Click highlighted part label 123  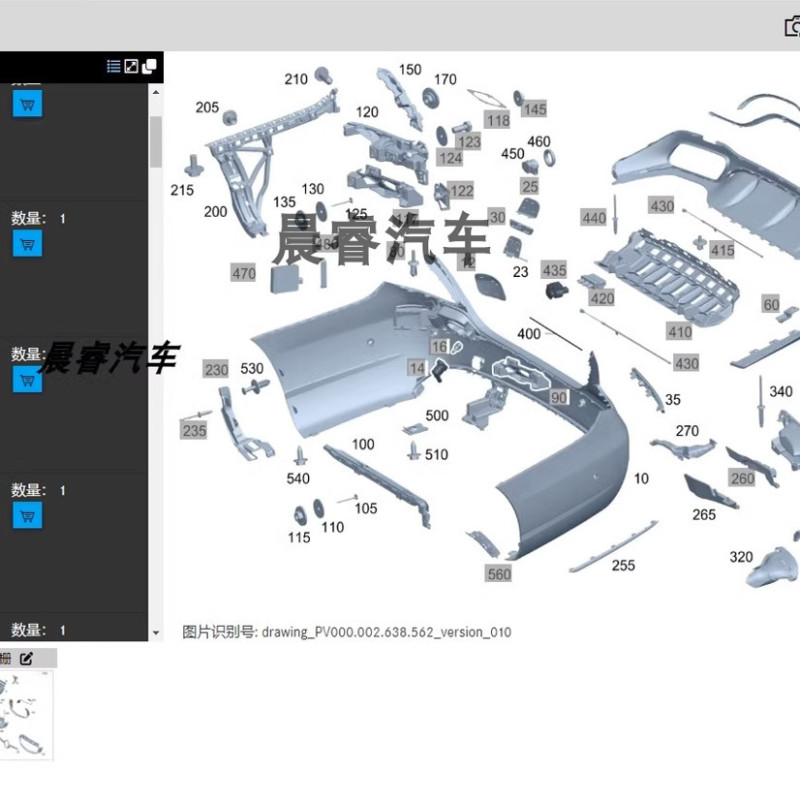tap(469, 141)
